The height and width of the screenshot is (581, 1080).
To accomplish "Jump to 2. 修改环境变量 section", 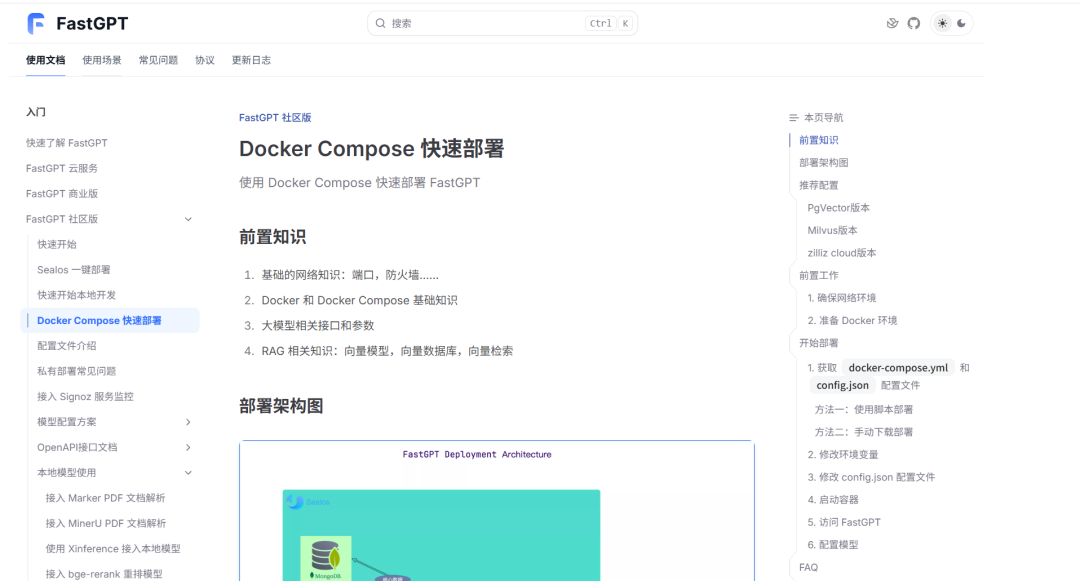I will [x=842, y=455].
